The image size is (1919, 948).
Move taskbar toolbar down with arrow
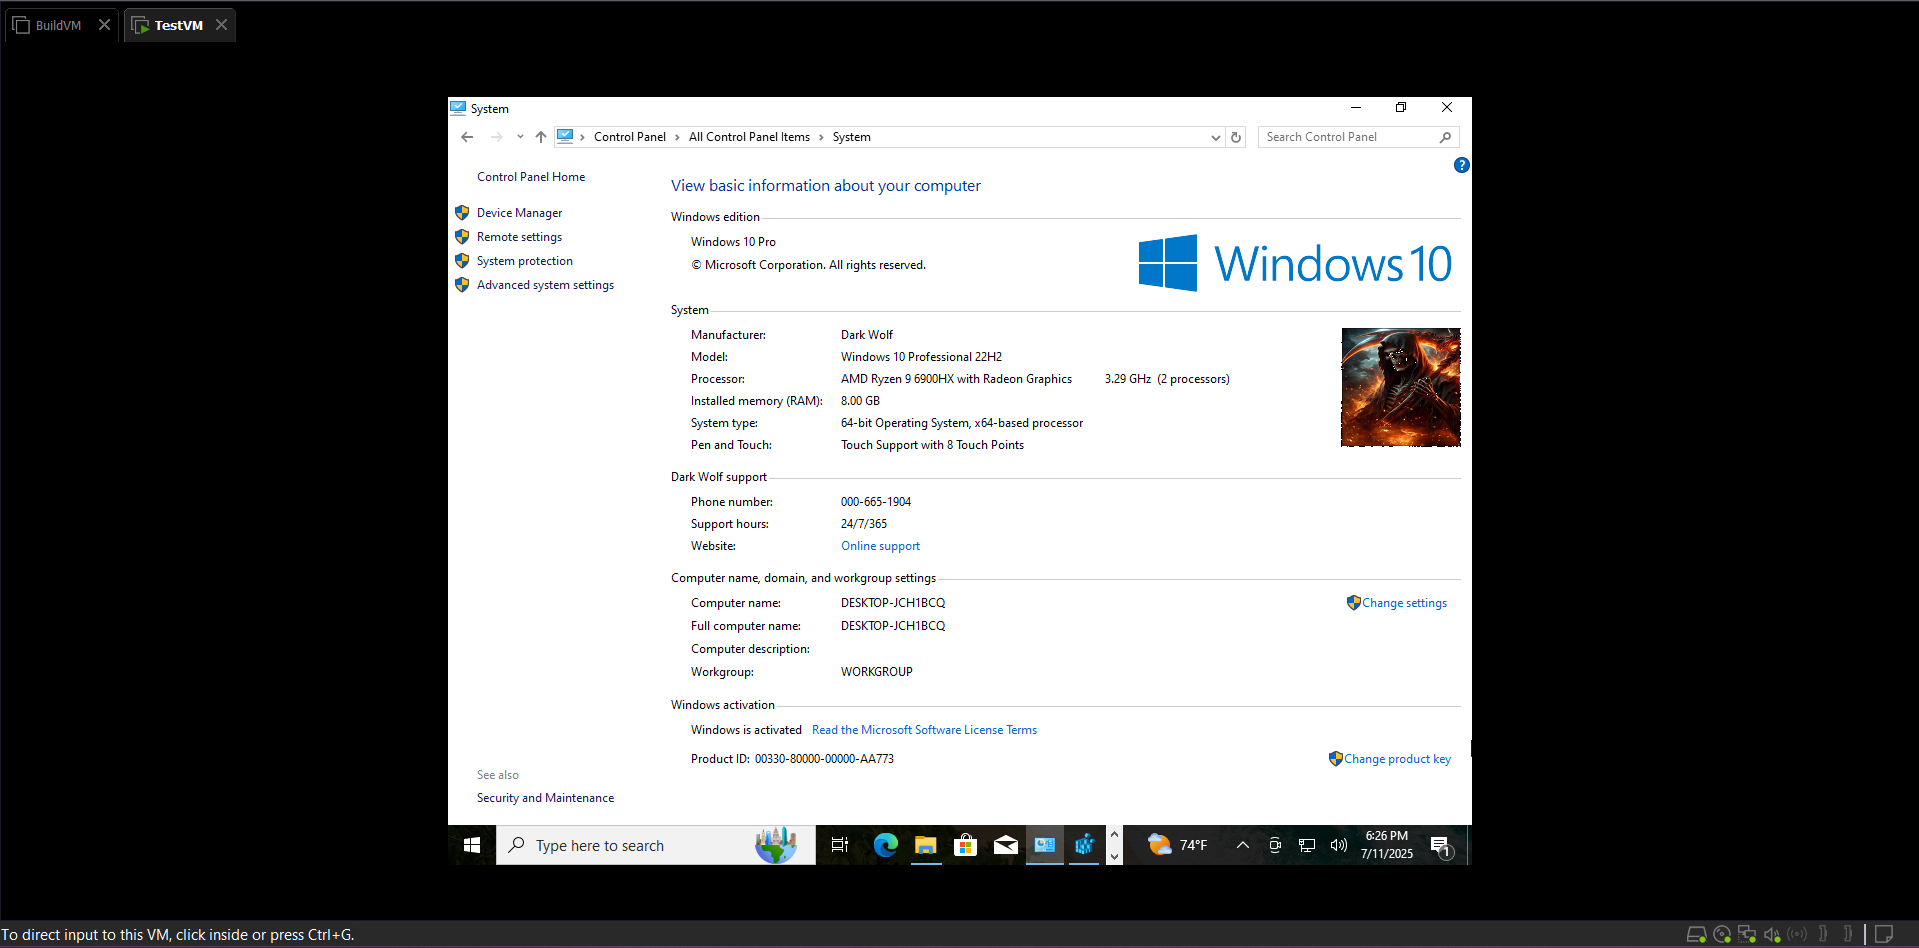[1114, 857]
